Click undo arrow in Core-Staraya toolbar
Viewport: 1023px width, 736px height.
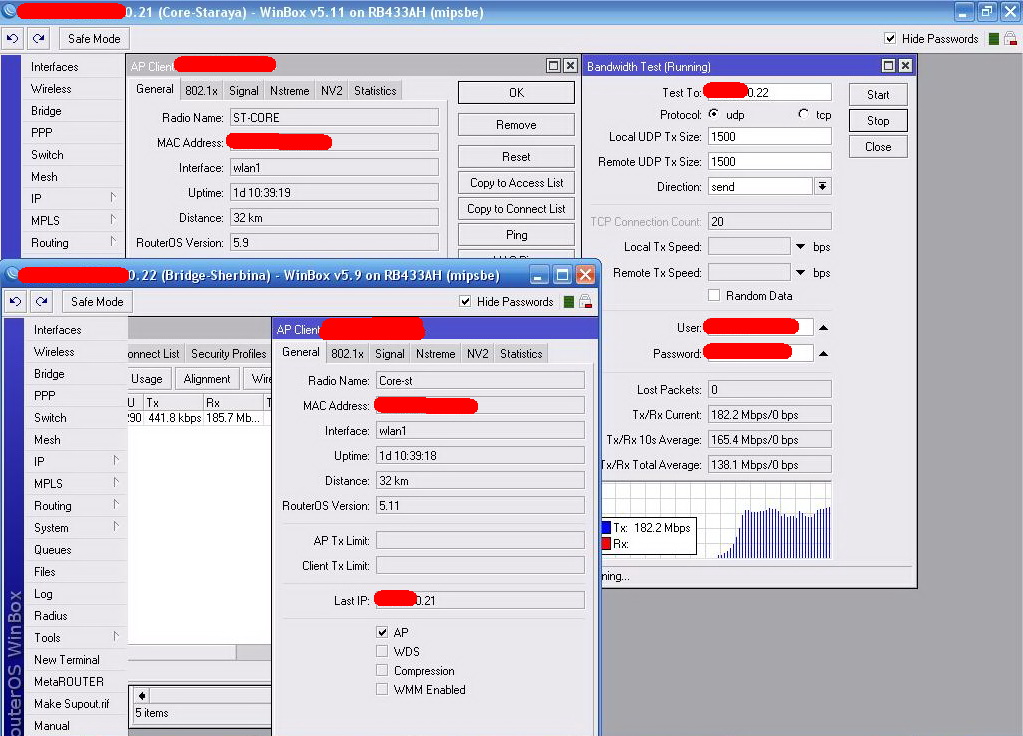(13, 39)
